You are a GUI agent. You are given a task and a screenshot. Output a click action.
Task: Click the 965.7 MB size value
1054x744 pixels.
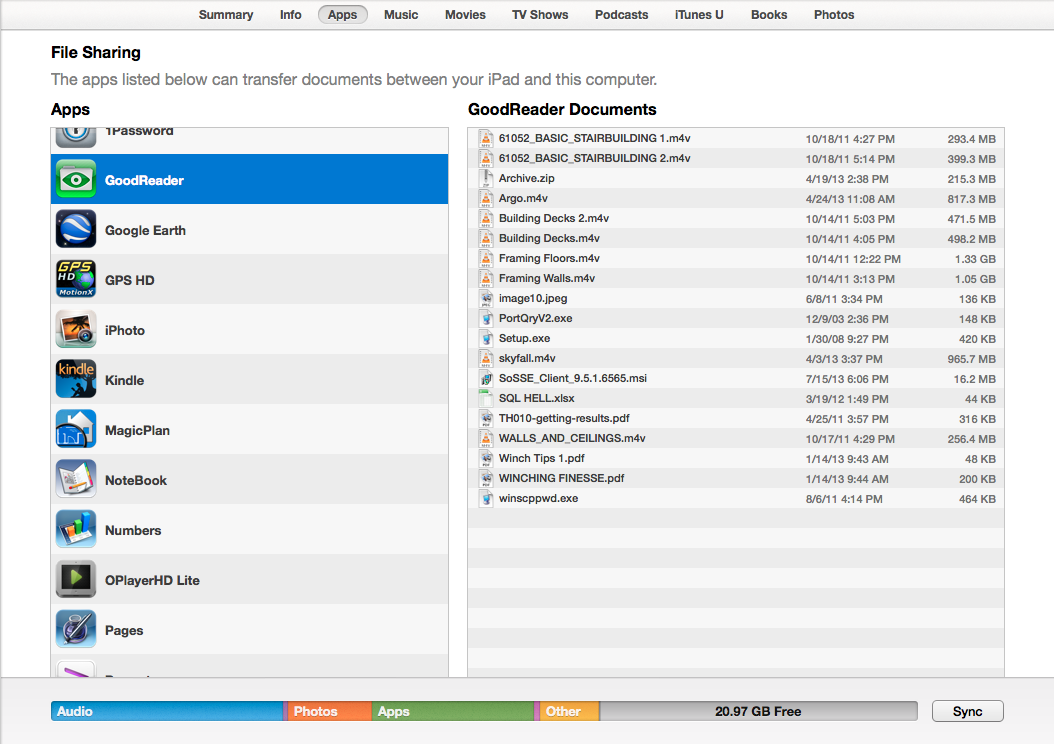tap(971, 359)
